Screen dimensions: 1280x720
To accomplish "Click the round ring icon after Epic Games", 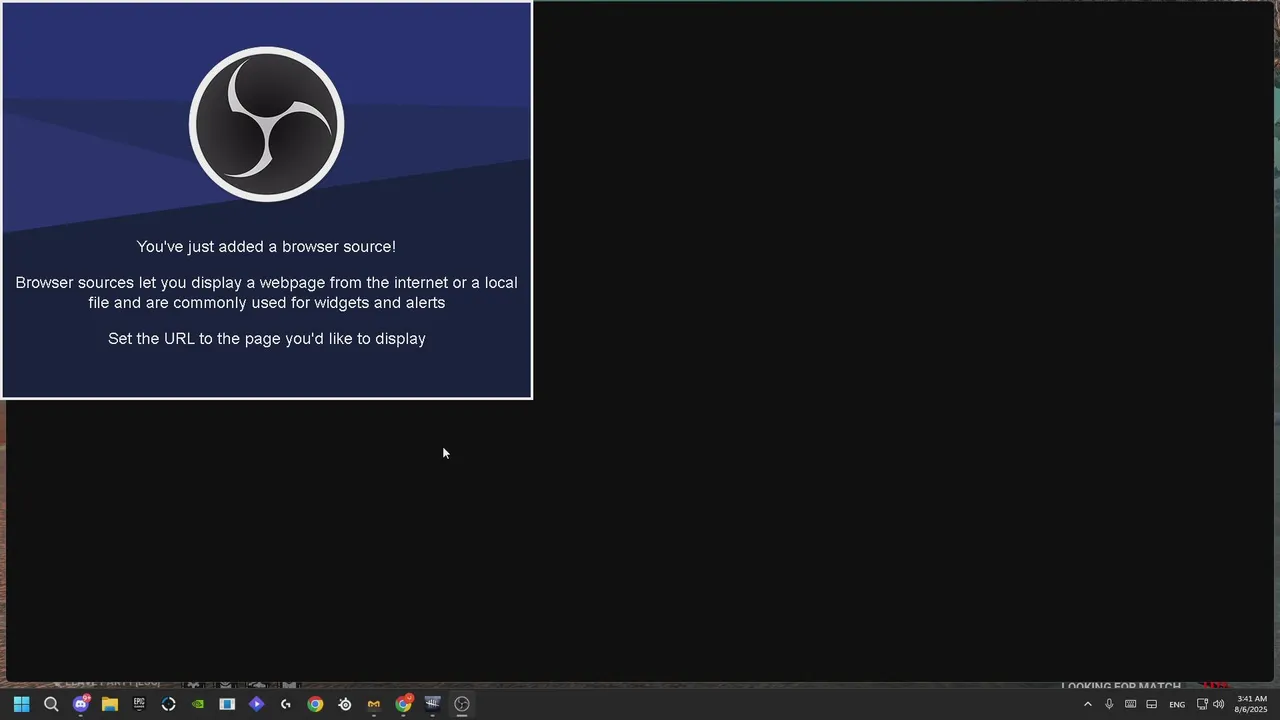I will 168,704.
